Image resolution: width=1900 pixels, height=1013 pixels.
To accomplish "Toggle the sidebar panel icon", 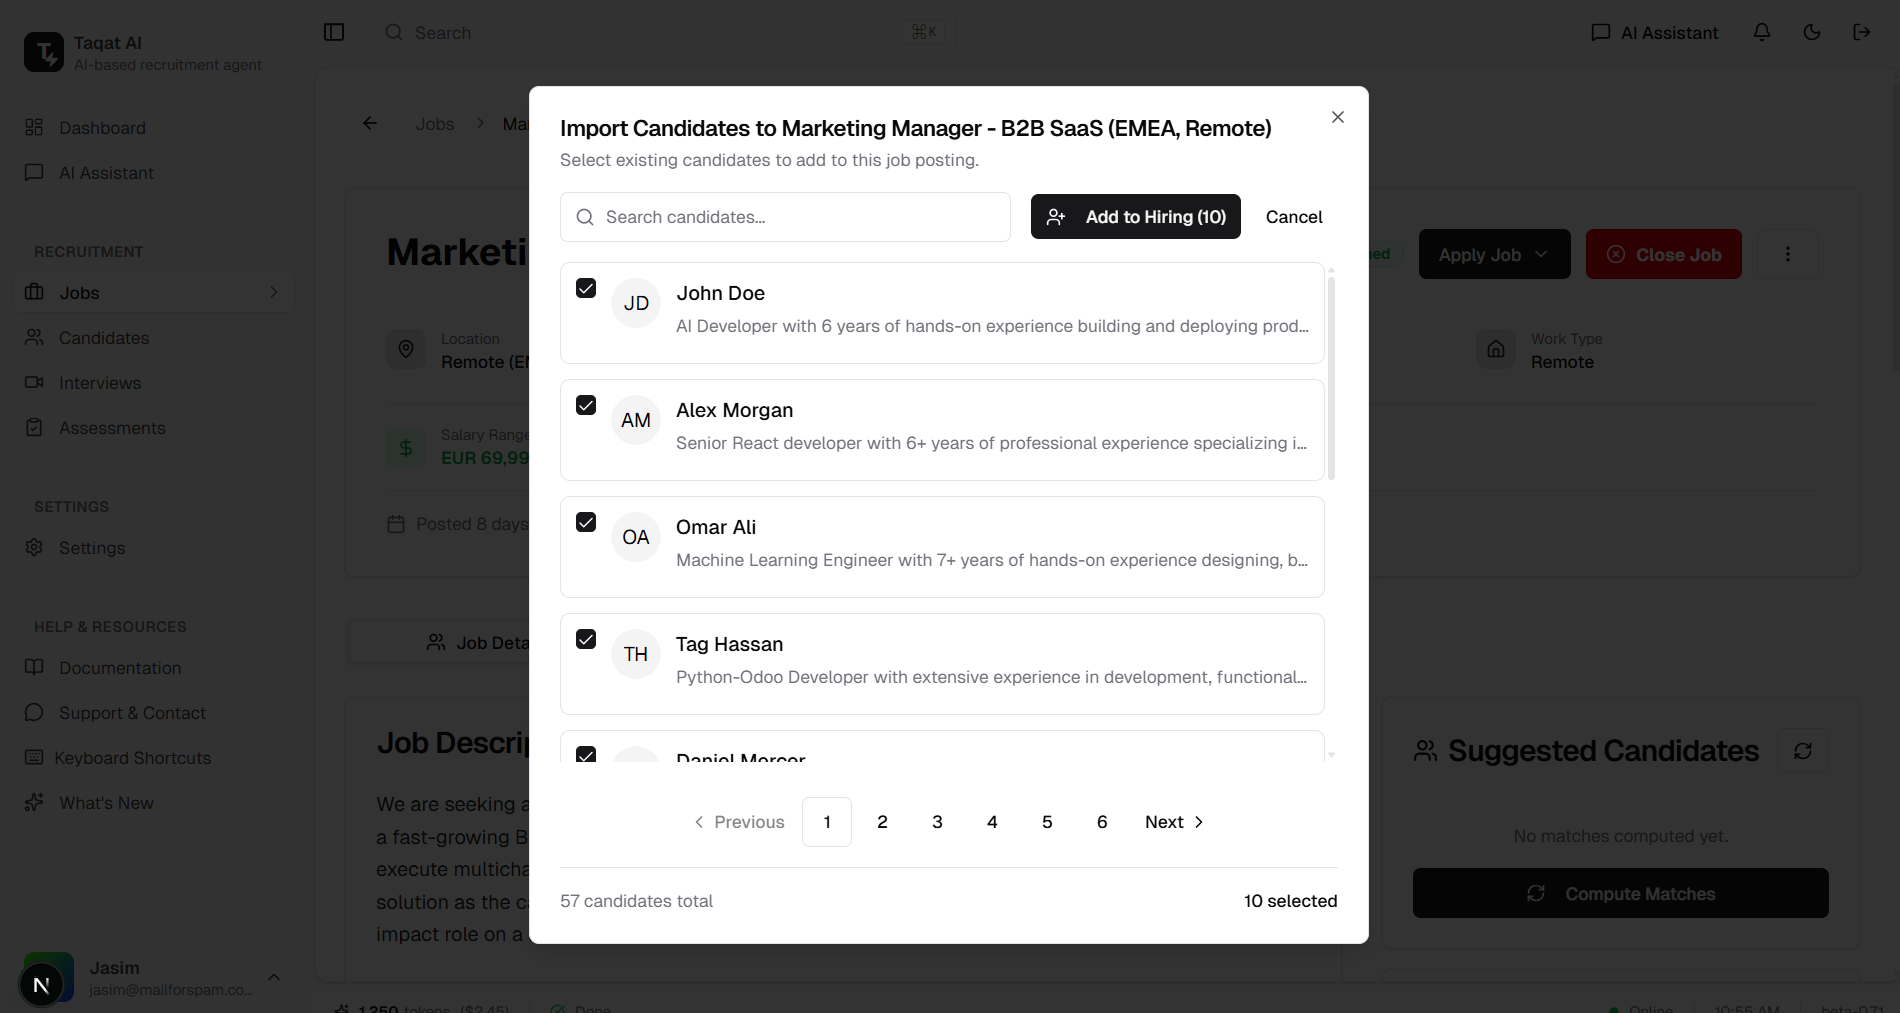I will [x=334, y=32].
